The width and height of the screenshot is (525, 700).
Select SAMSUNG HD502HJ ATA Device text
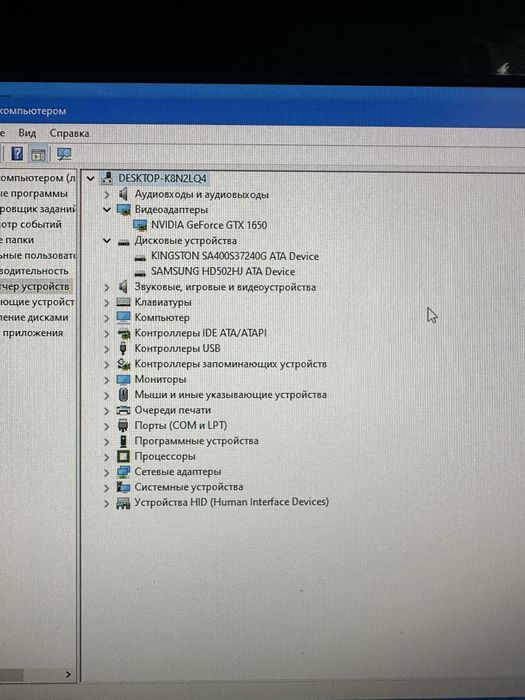(x=223, y=271)
